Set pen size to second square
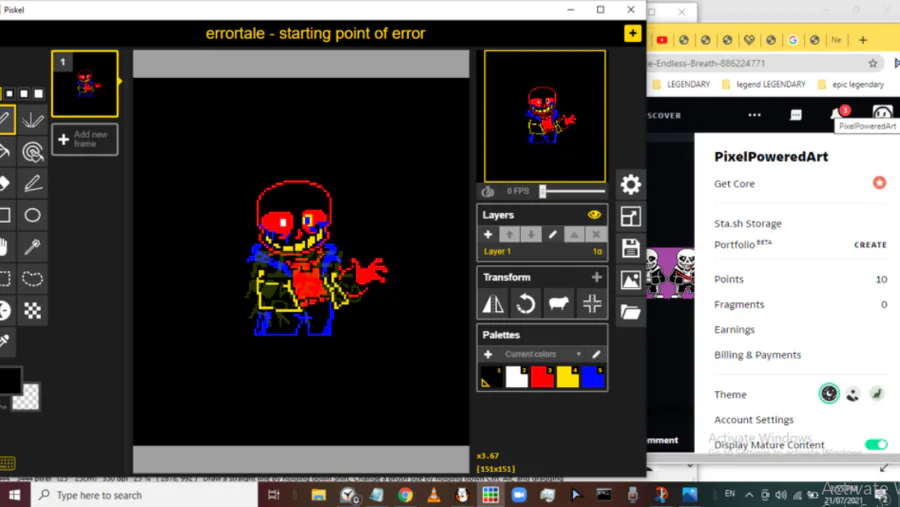The image size is (900, 507). pyautogui.click(x=9, y=94)
